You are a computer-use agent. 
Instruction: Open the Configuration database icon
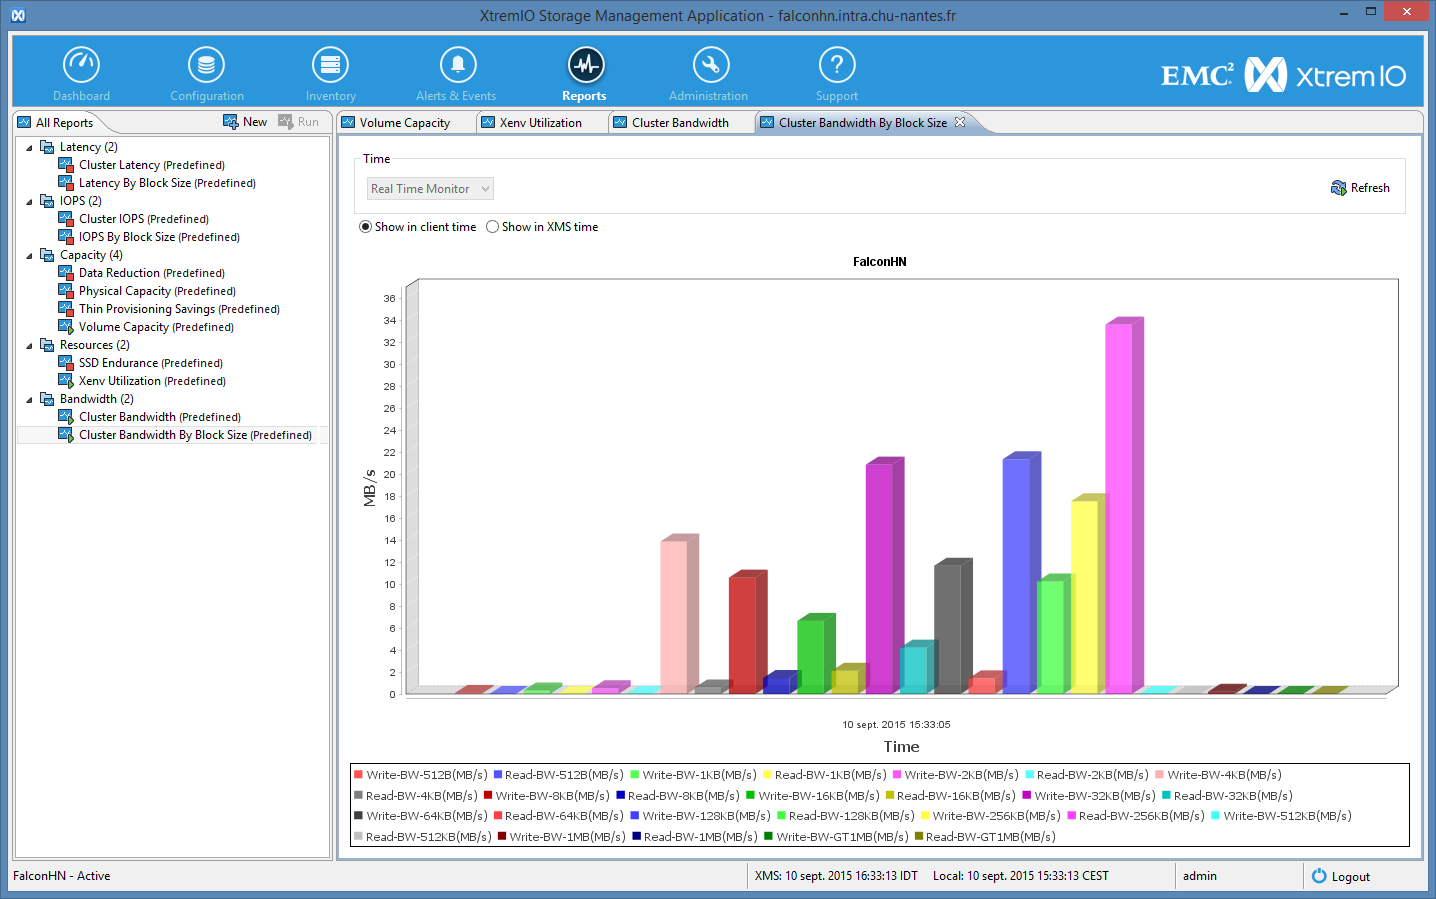206,65
